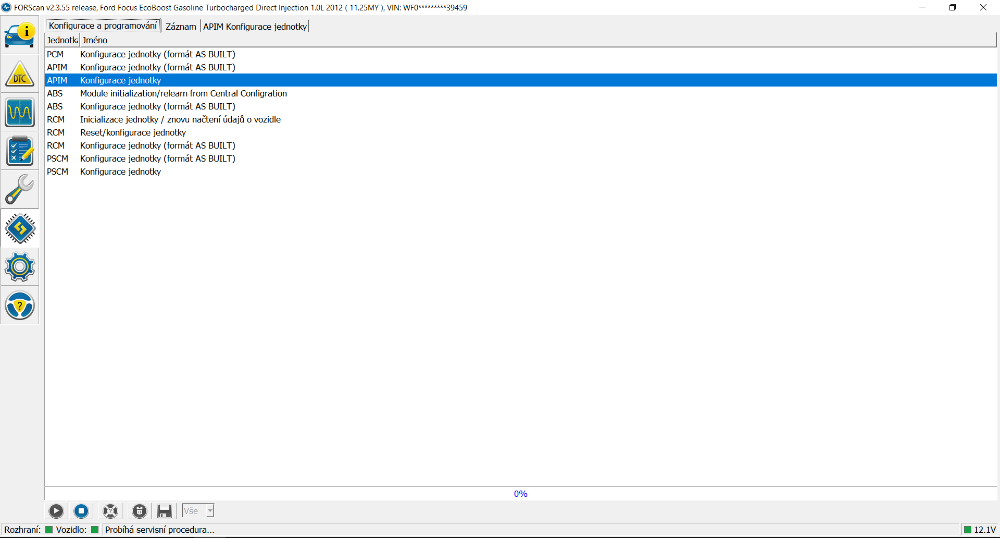Open the DTC trouble codes section
Viewport: 1000px width, 538px height.
pos(20,74)
